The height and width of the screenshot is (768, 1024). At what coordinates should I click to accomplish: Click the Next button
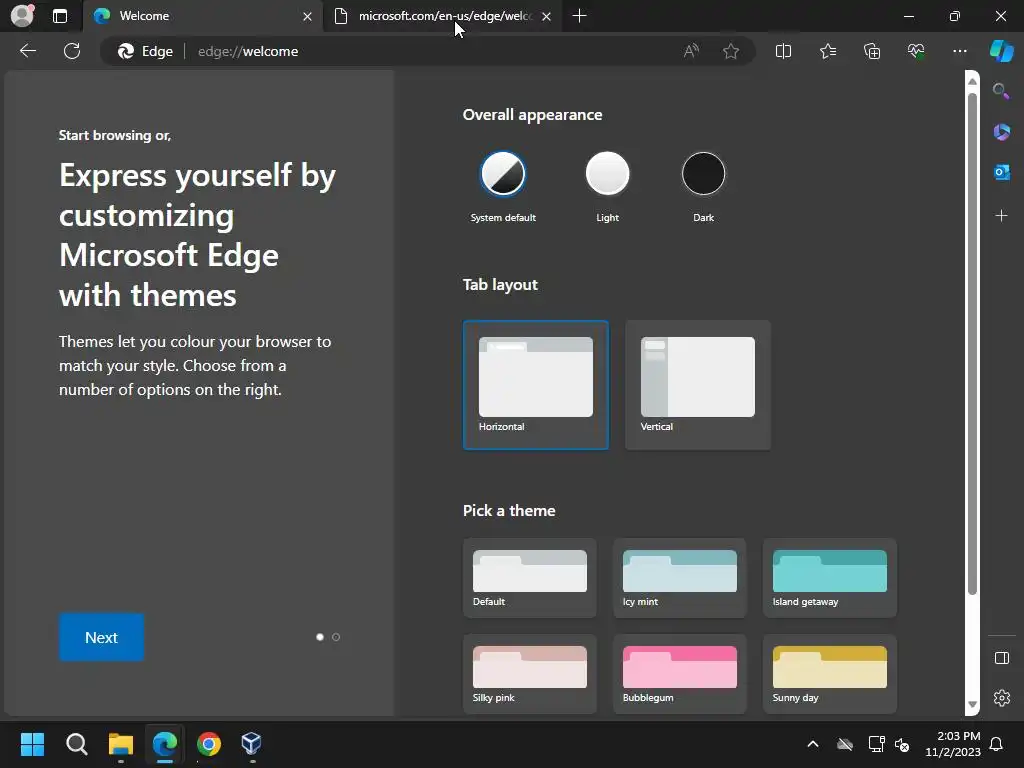pos(101,637)
